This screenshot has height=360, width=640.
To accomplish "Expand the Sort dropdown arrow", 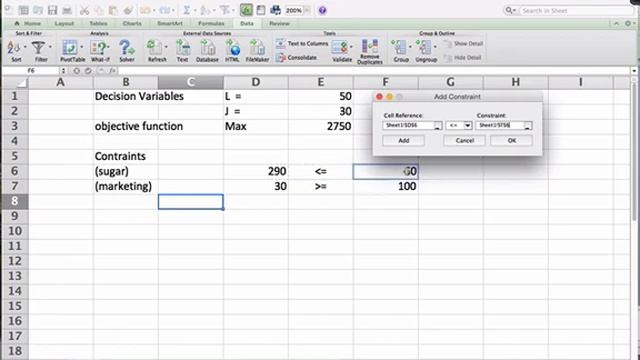I will pyautogui.click(x=25, y=47).
